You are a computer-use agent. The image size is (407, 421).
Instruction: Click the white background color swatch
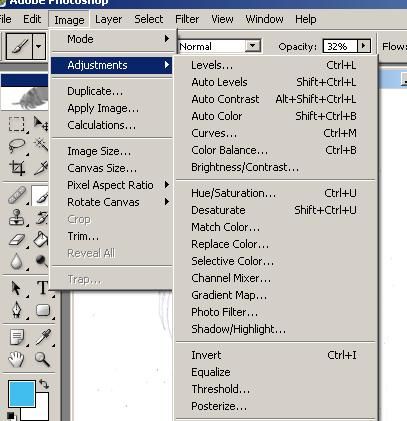pos(42,412)
